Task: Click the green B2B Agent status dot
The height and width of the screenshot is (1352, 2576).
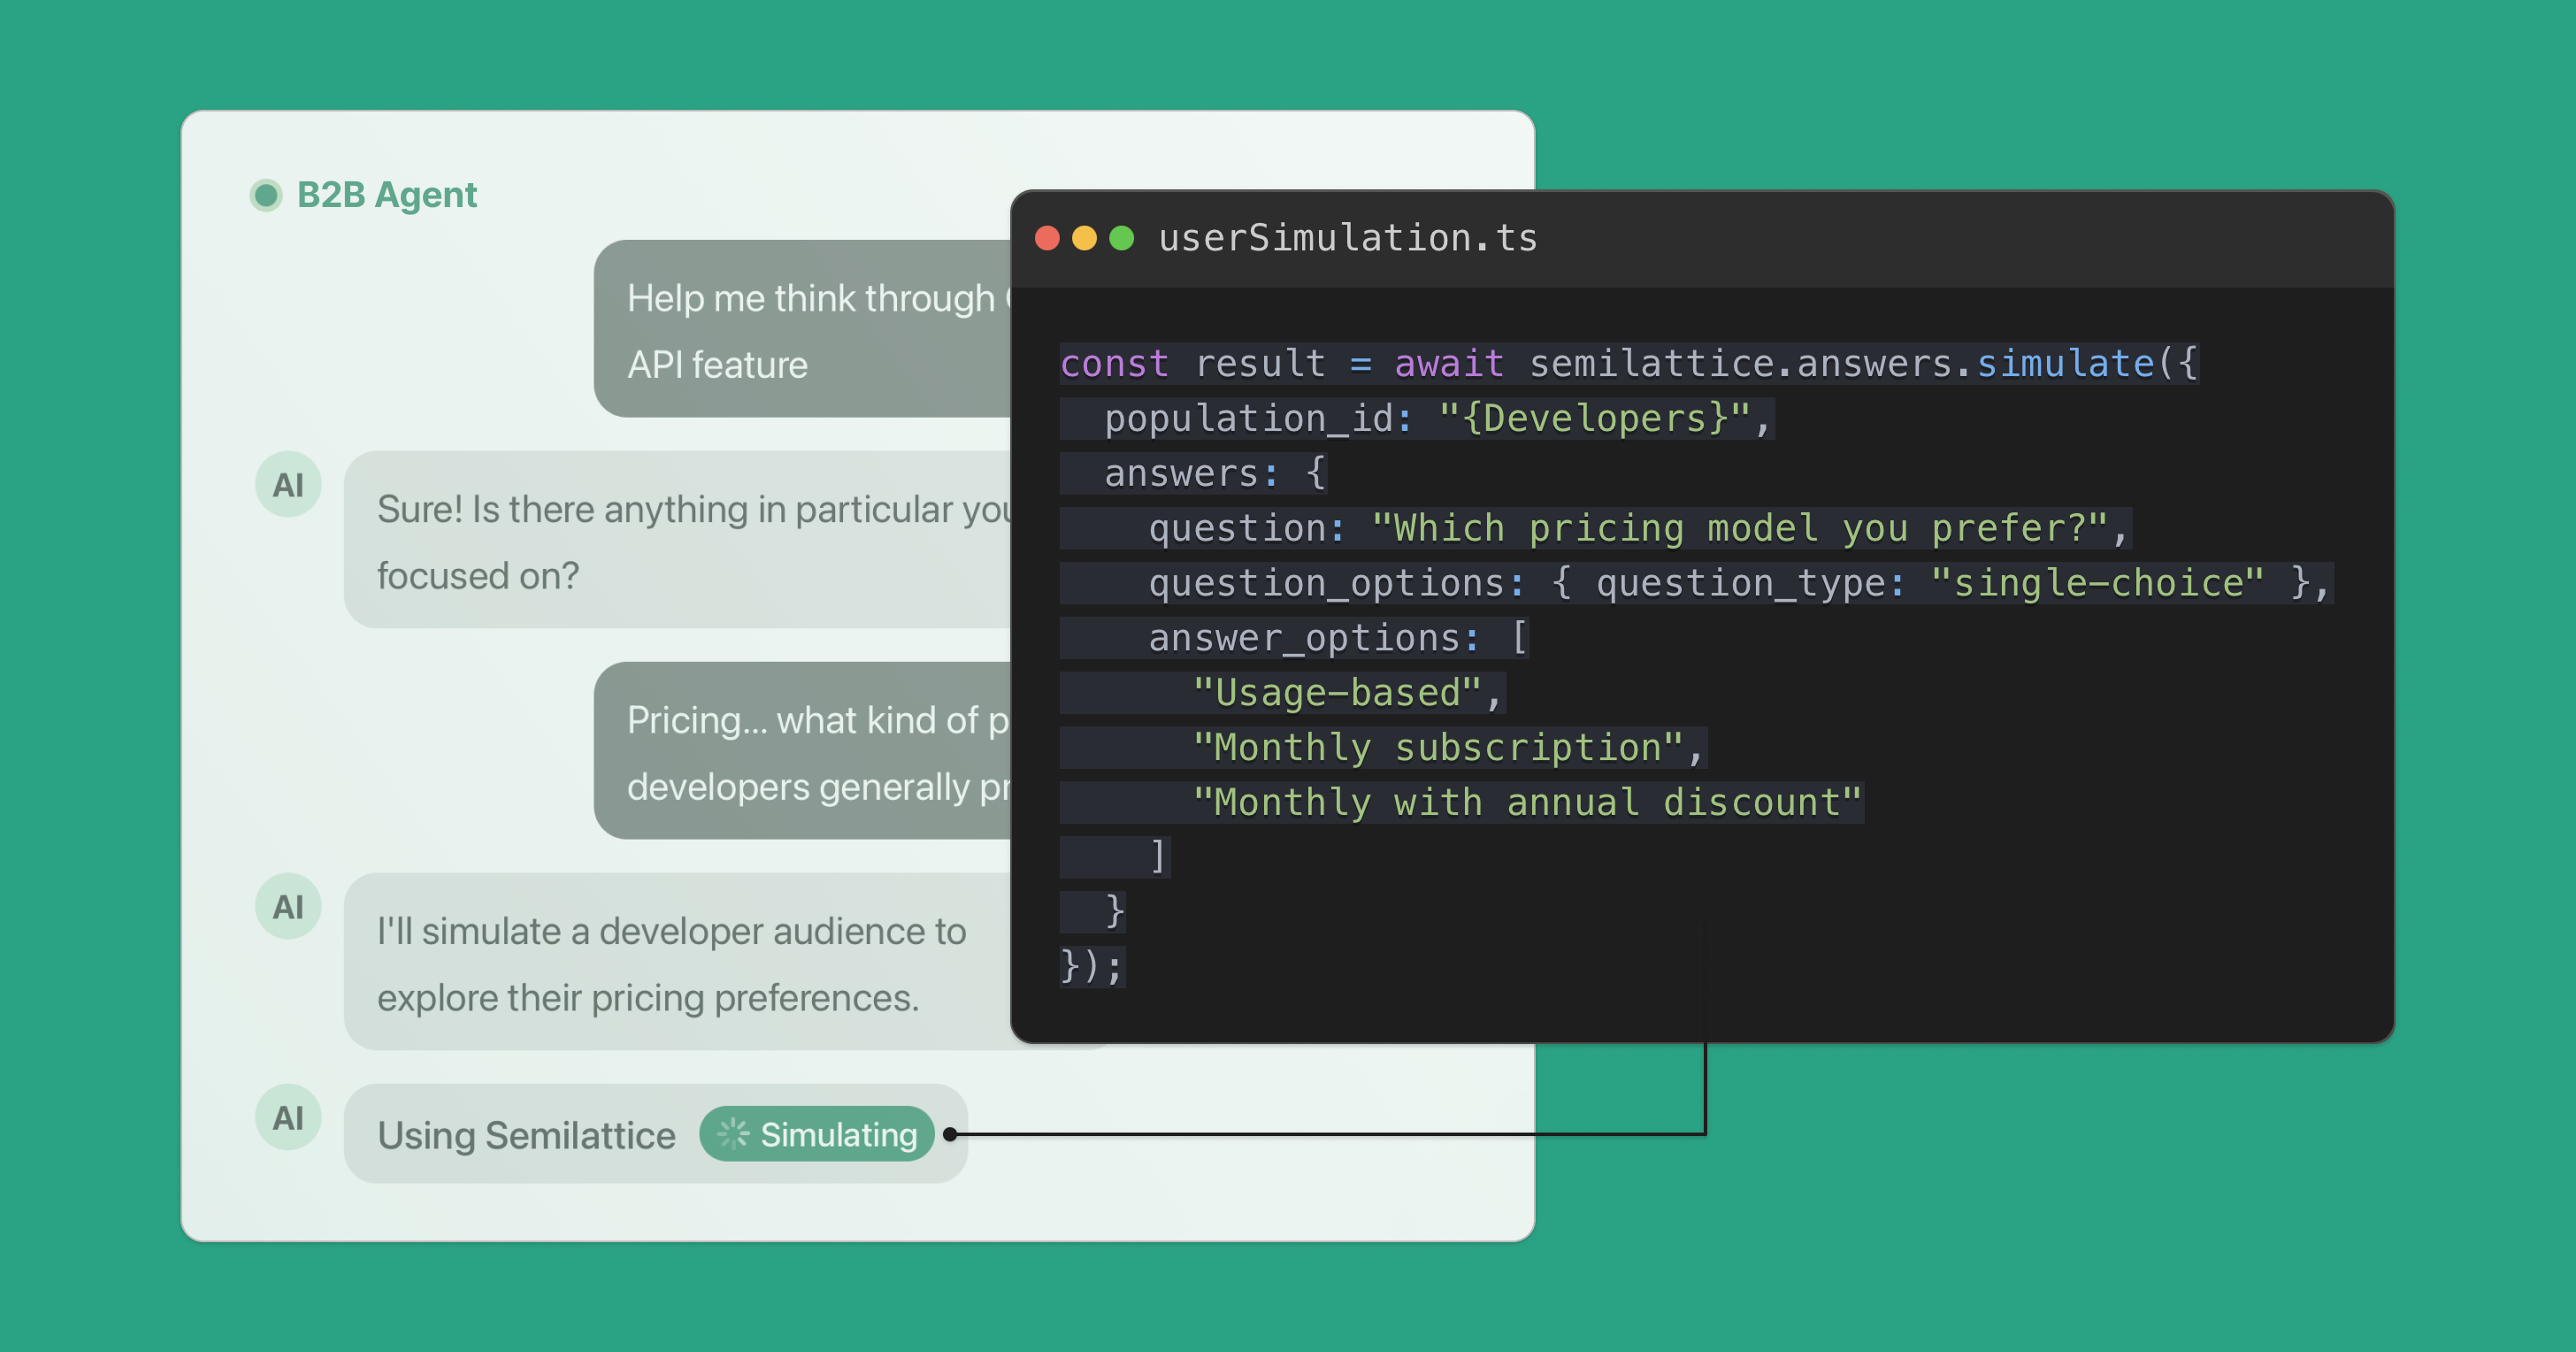Action: [266, 195]
